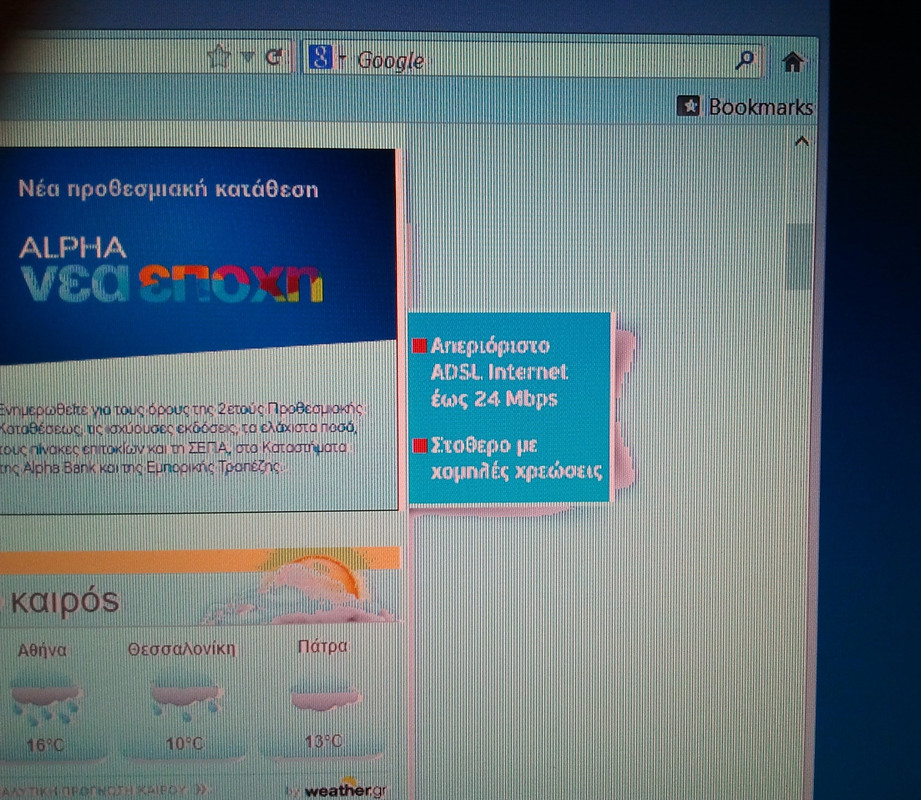Open the 'καιρός' weather section heading
Image resolution: width=921 pixels, height=800 pixels.
[x=65, y=601]
